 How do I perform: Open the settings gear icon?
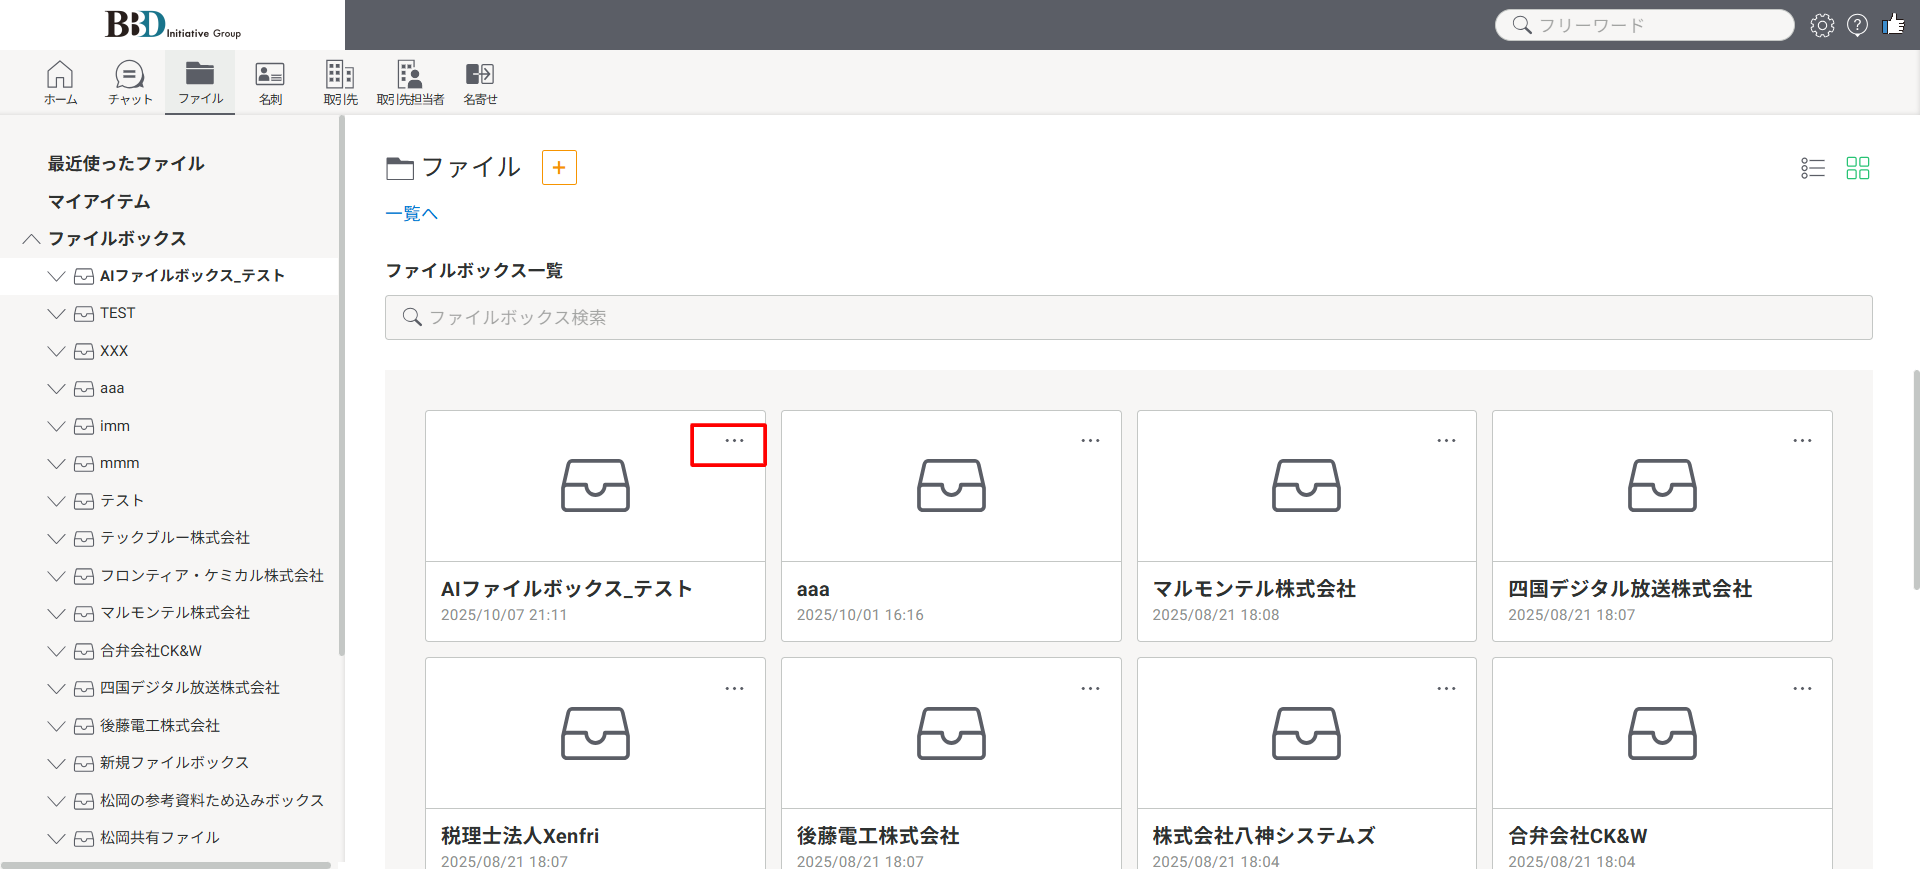click(x=1822, y=25)
